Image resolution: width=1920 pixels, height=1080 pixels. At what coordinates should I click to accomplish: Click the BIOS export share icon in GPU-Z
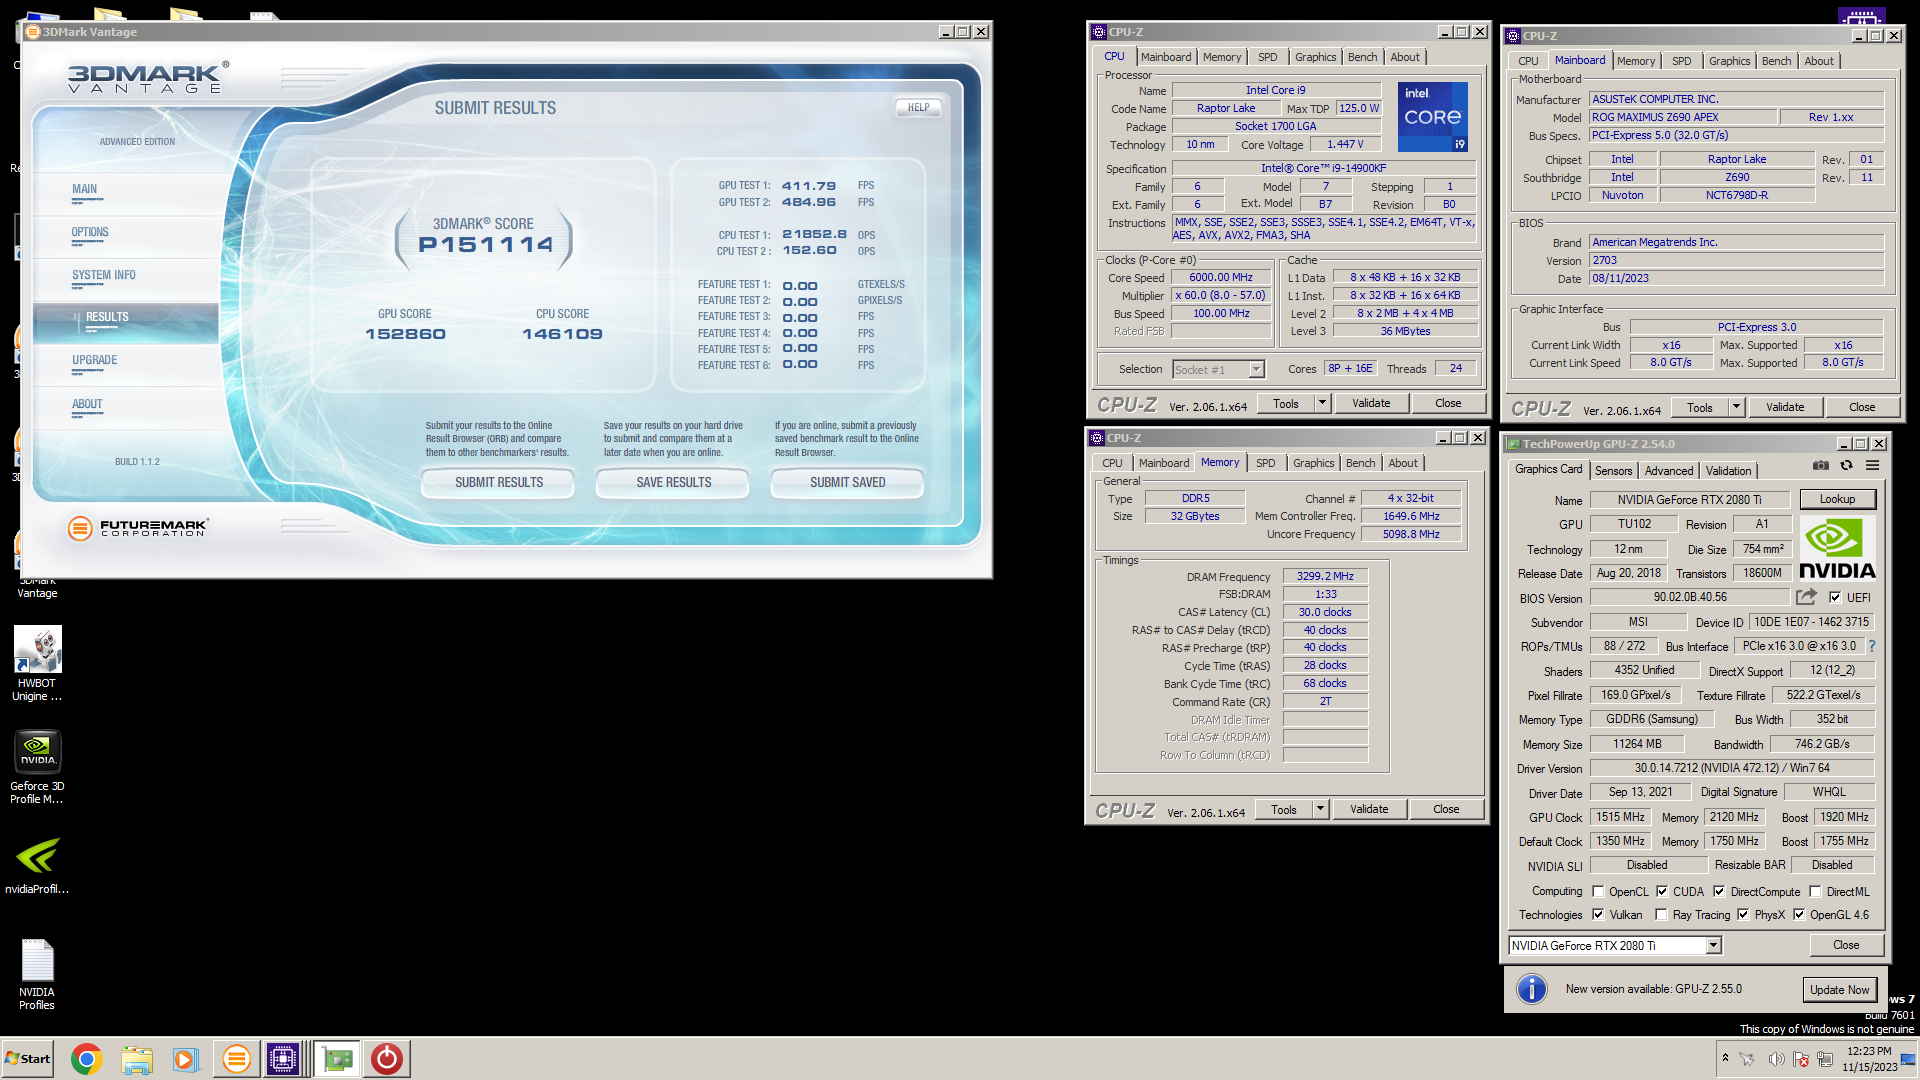click(x=1806, y=597)
